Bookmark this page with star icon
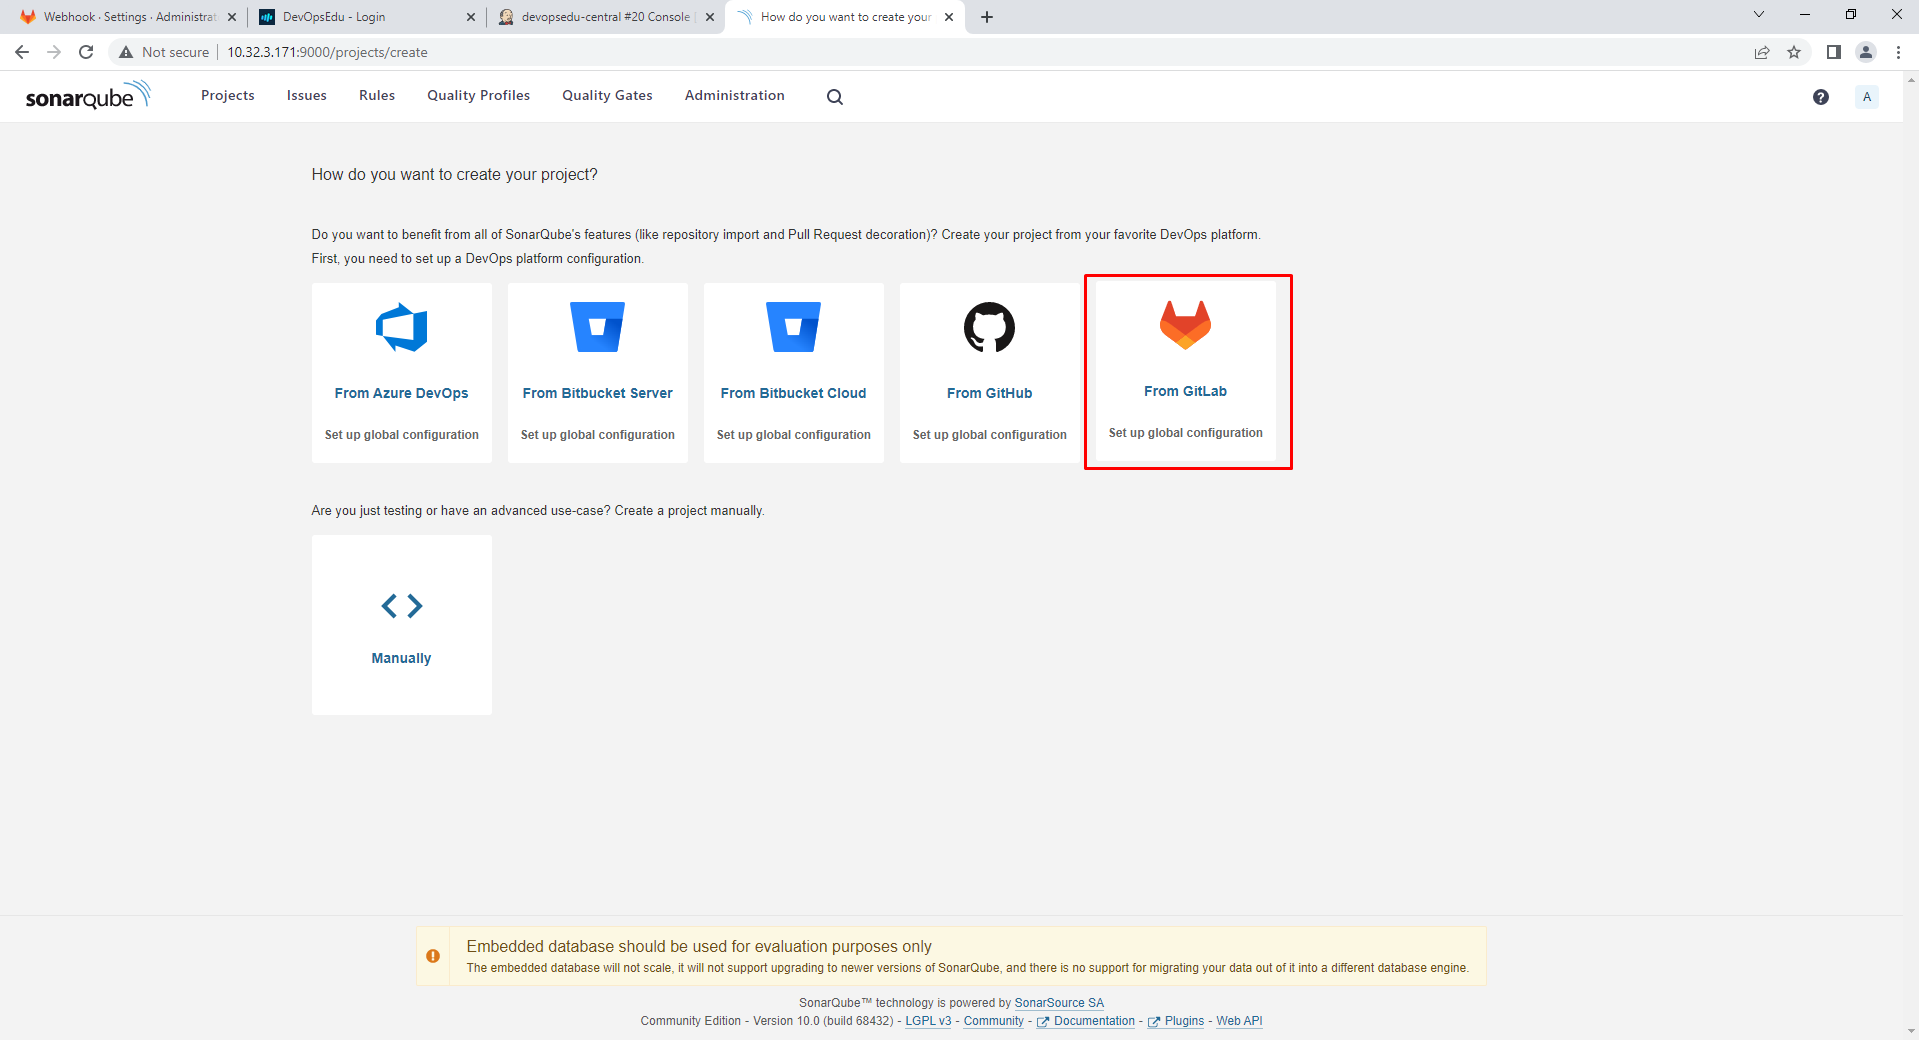1919x1040 pixels. (1794, 52)
